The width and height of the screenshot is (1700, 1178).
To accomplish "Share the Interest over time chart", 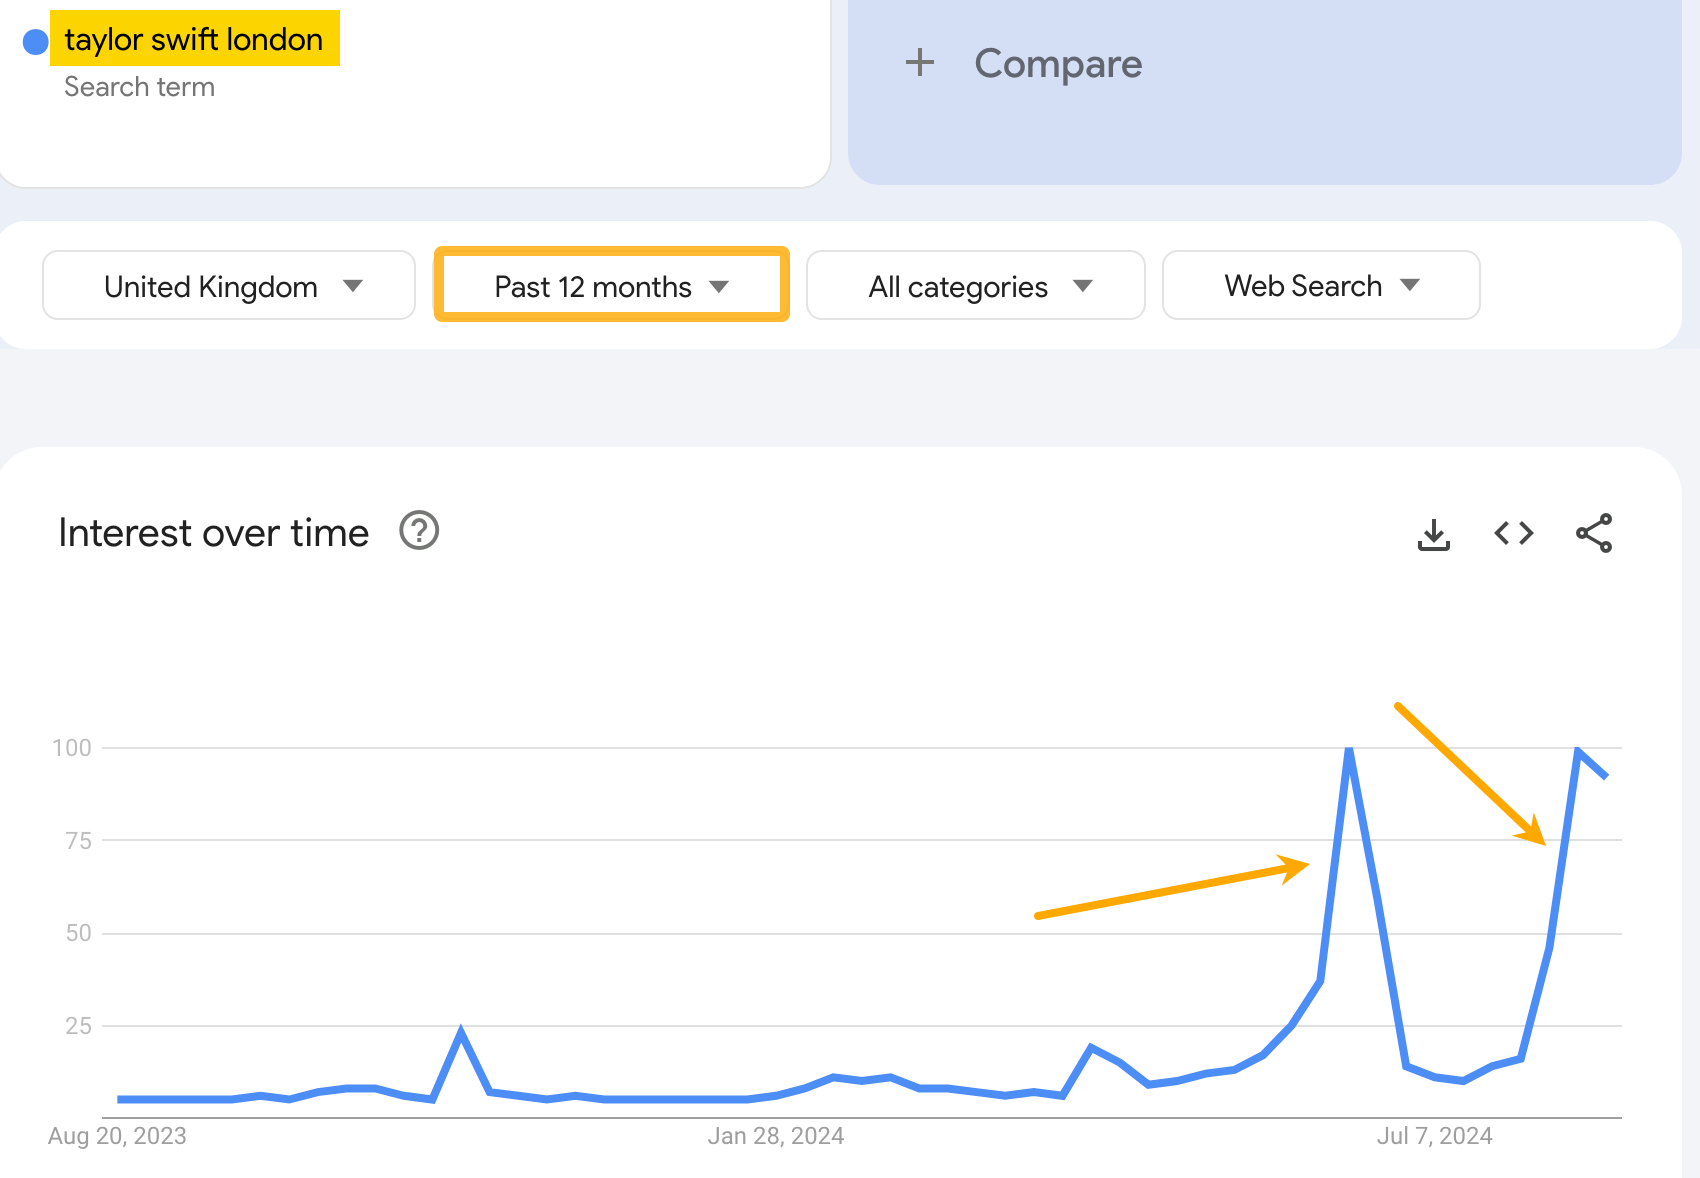I will pyautogui.click(x=1592, y=533).
